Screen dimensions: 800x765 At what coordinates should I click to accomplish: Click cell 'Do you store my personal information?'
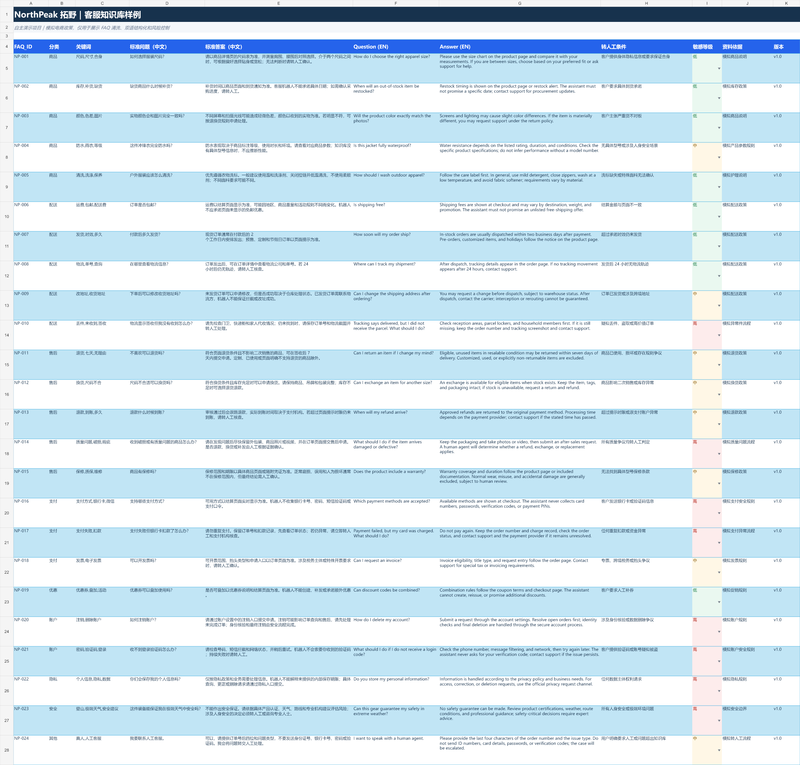[395, 691]
